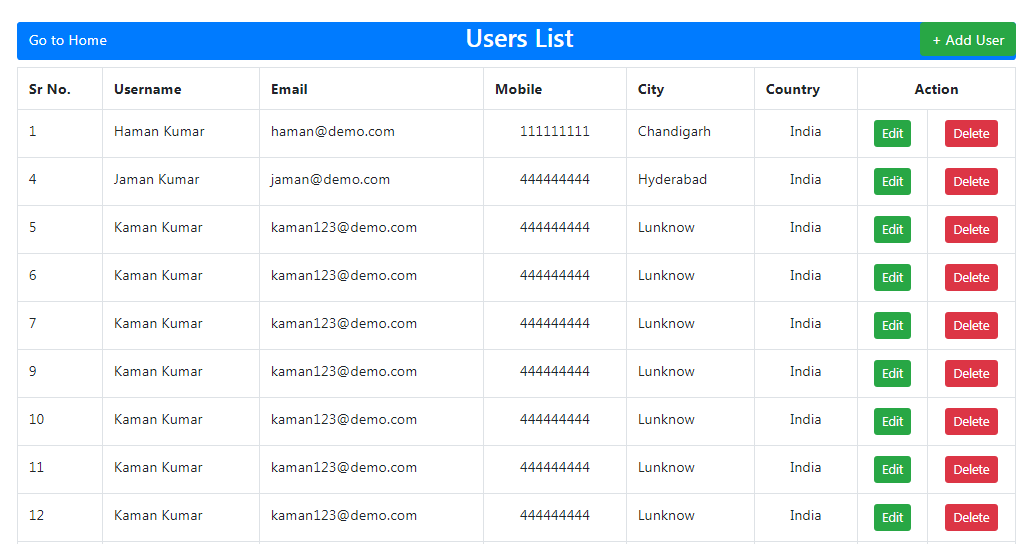Image resolution: width=1033 pixels, height=544 pixels.
Task: Delete user with Sr No. 12
Action: (971, 518)
